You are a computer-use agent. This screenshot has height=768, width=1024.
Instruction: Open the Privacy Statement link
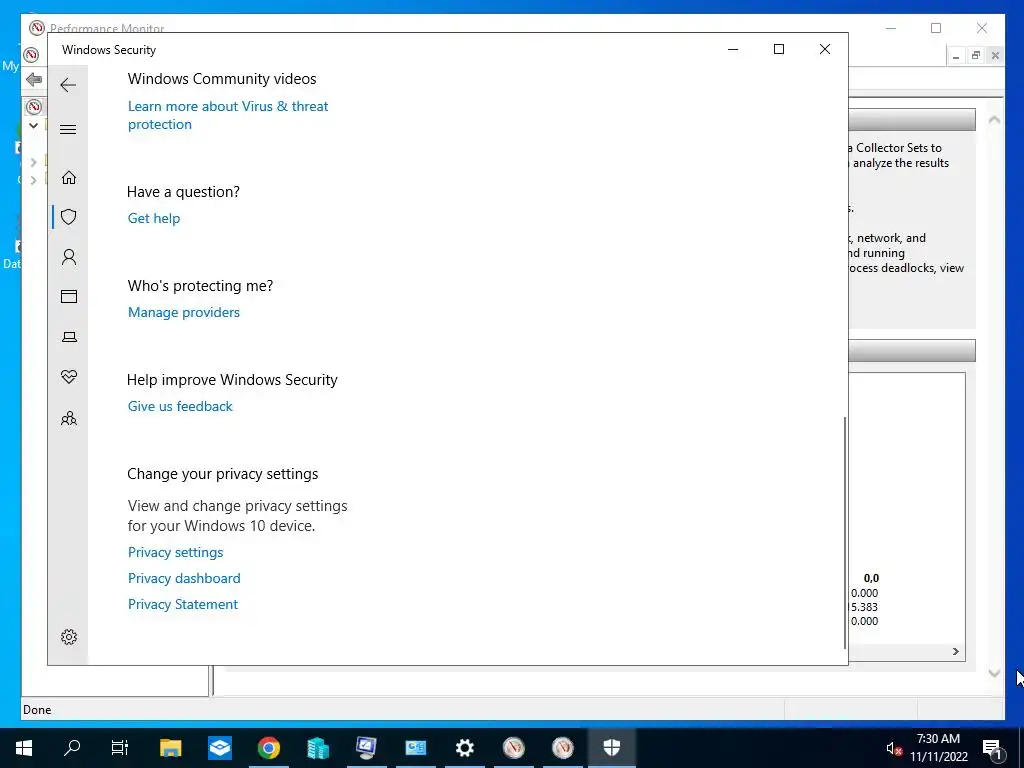point(183,604)
